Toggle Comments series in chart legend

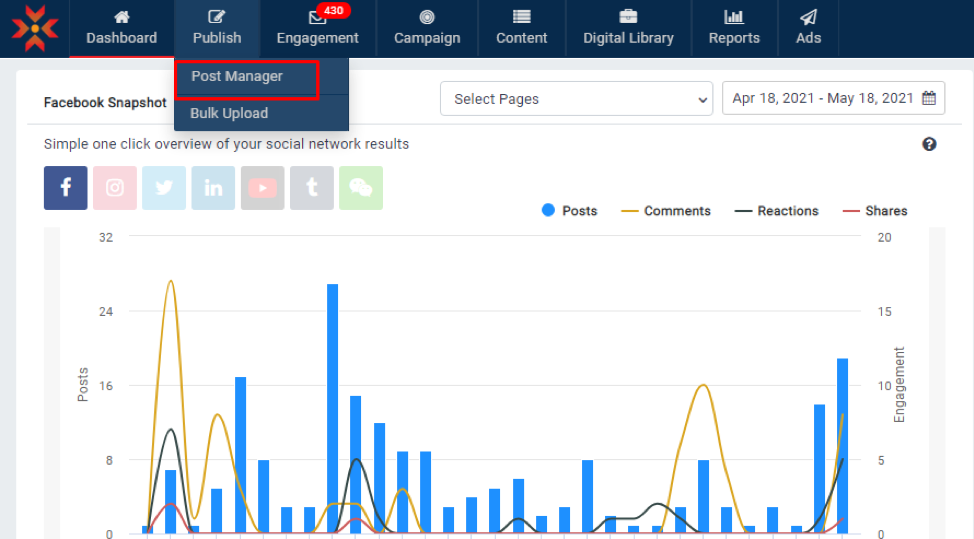(666, 211)
